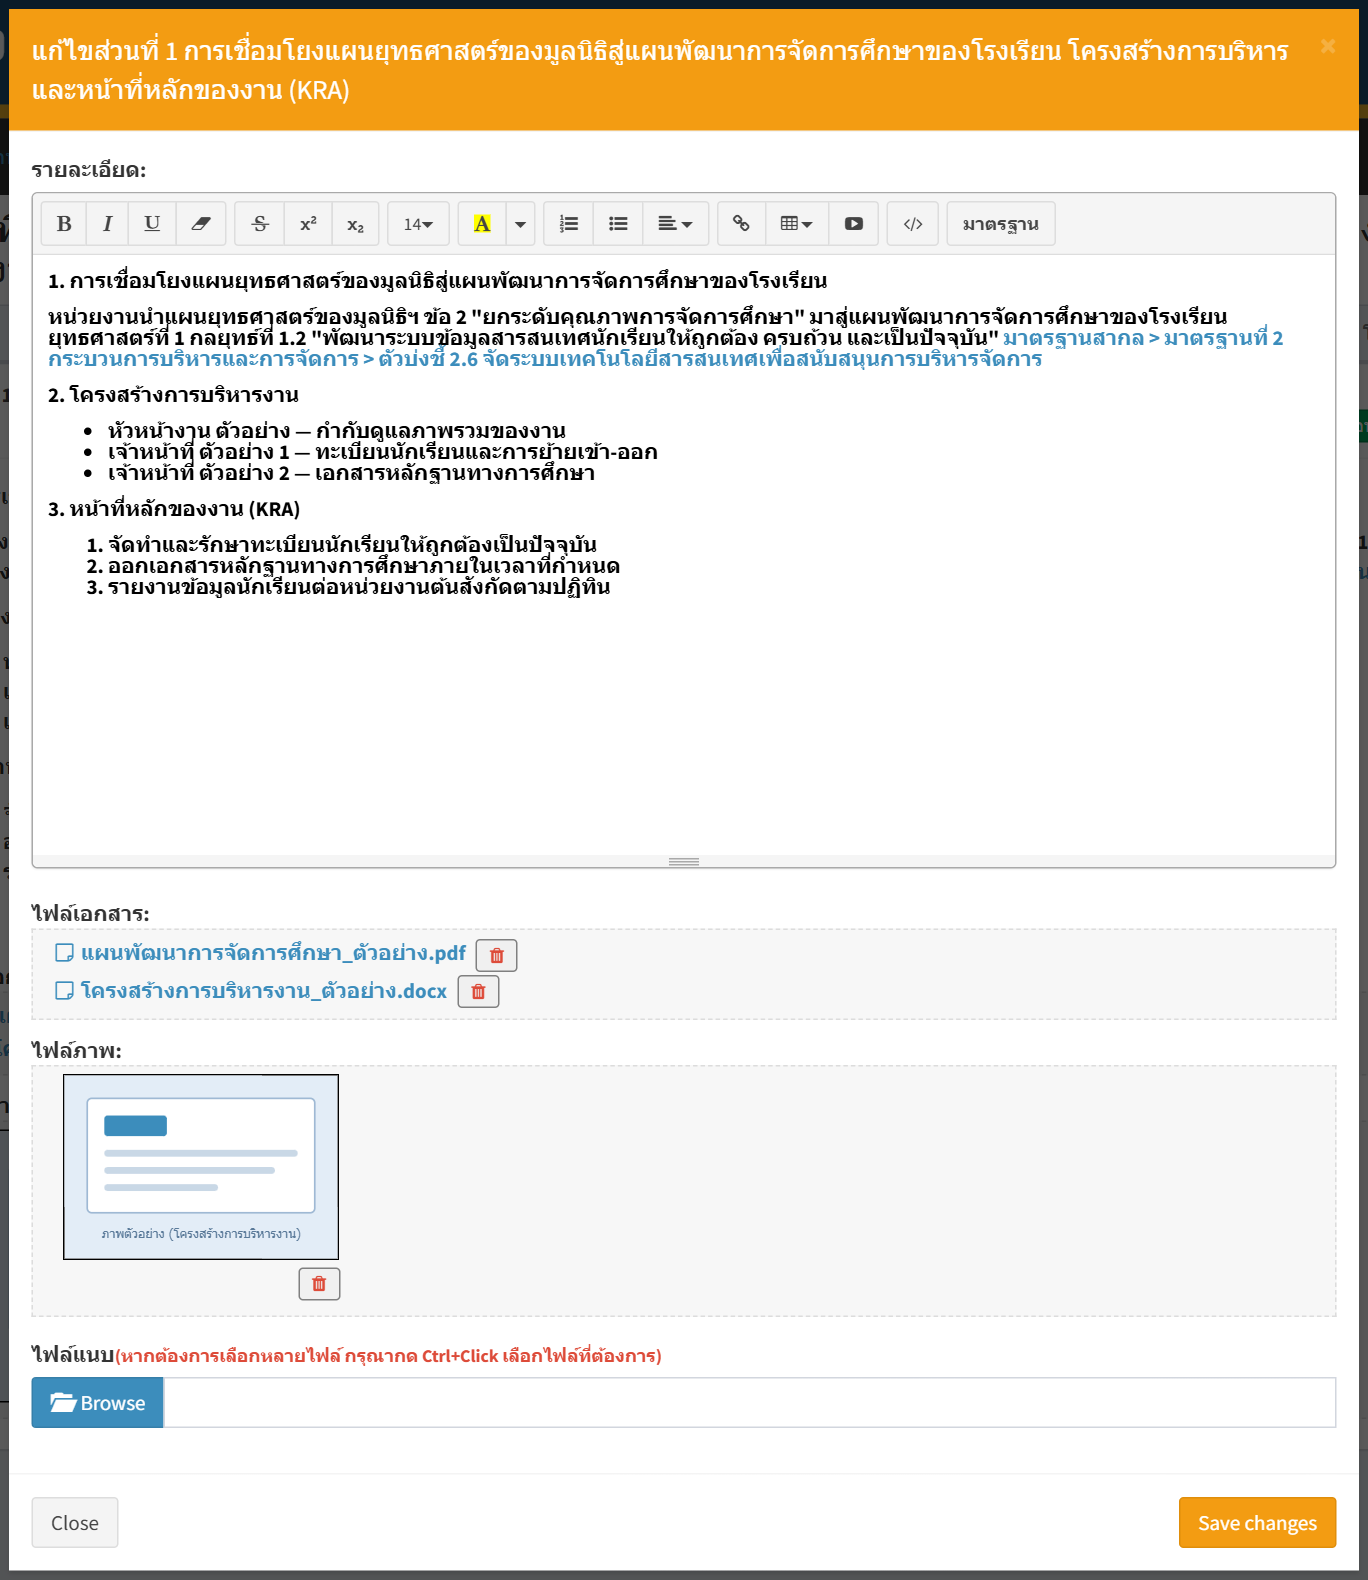Apply the yellow highlight color button

(x=482, y=224)
